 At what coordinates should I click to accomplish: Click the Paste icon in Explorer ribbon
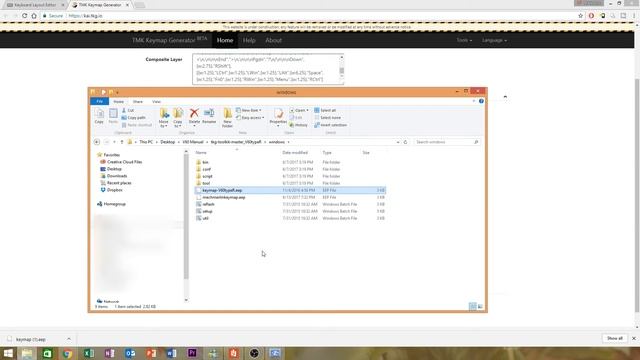click(x=113, y=116)
